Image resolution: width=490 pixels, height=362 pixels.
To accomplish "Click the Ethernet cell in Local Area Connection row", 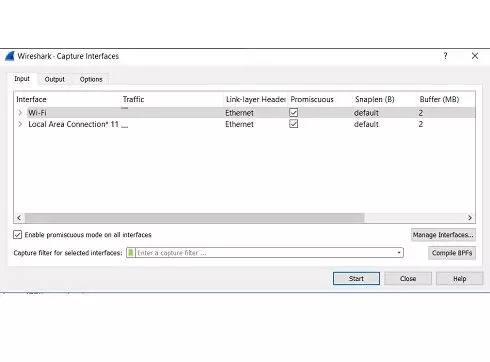I will tap(239, 124).
